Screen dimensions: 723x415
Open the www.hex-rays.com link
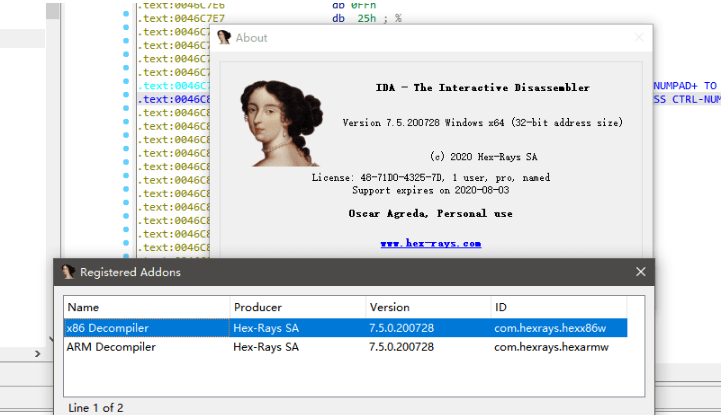(431, 243)
